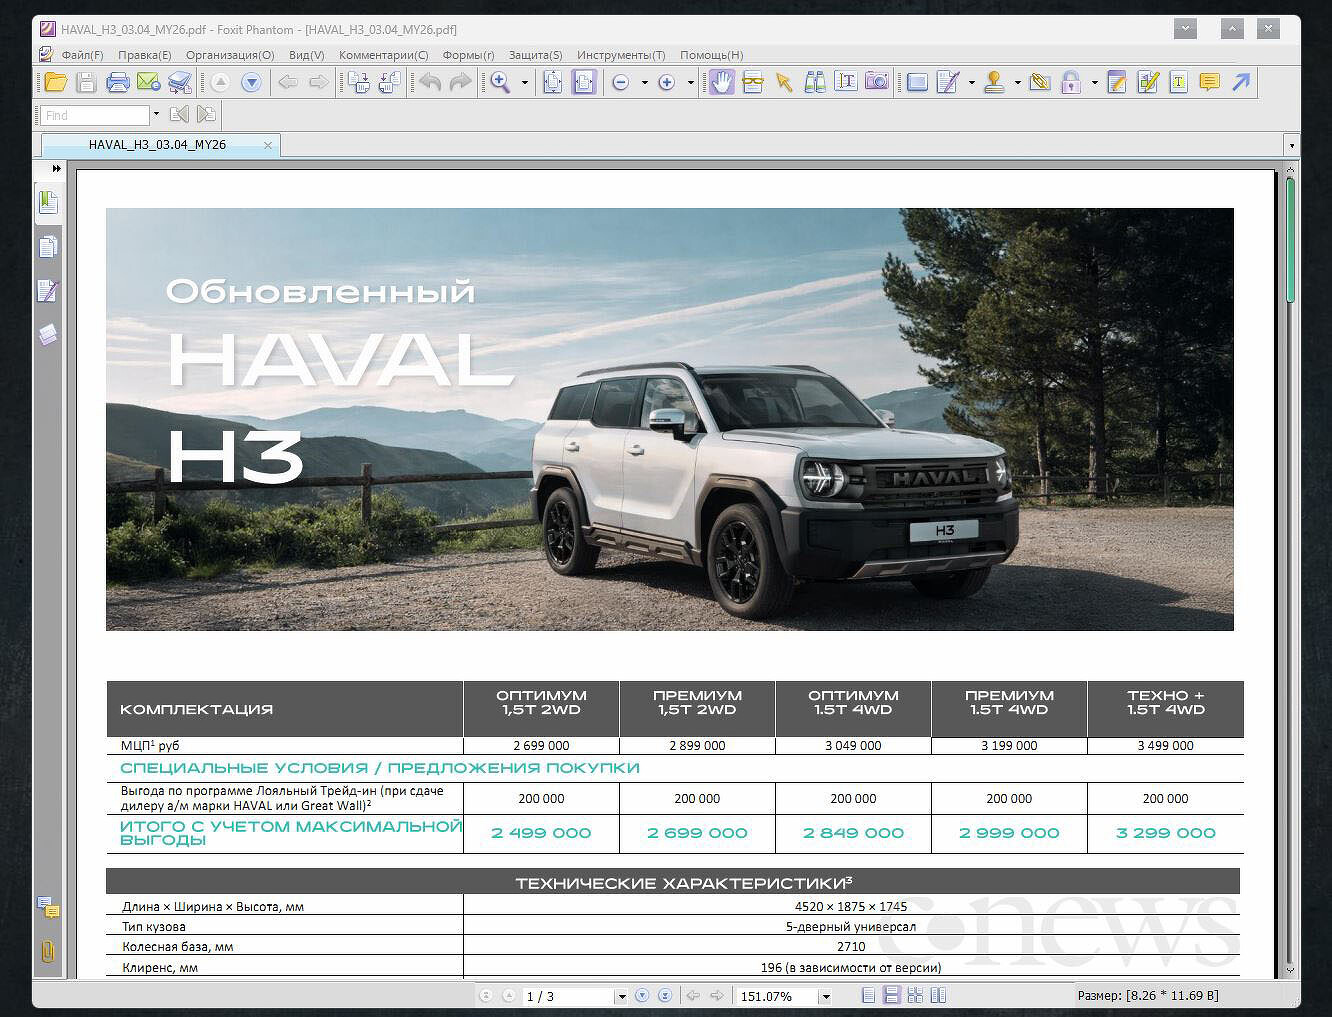Select the arrow Select Annotation tool
This screenshot has height=1017, width=1332.
click(x=784, y=83)
